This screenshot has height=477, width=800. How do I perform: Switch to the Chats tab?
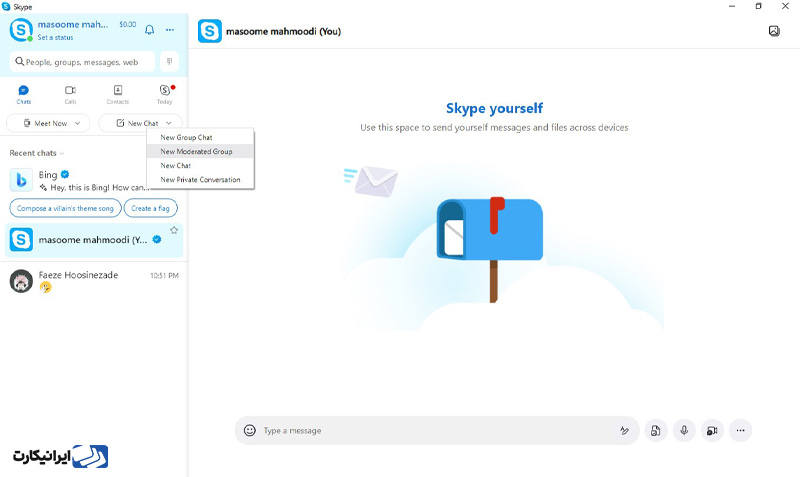pyautogui.click(x=23, y=94)
